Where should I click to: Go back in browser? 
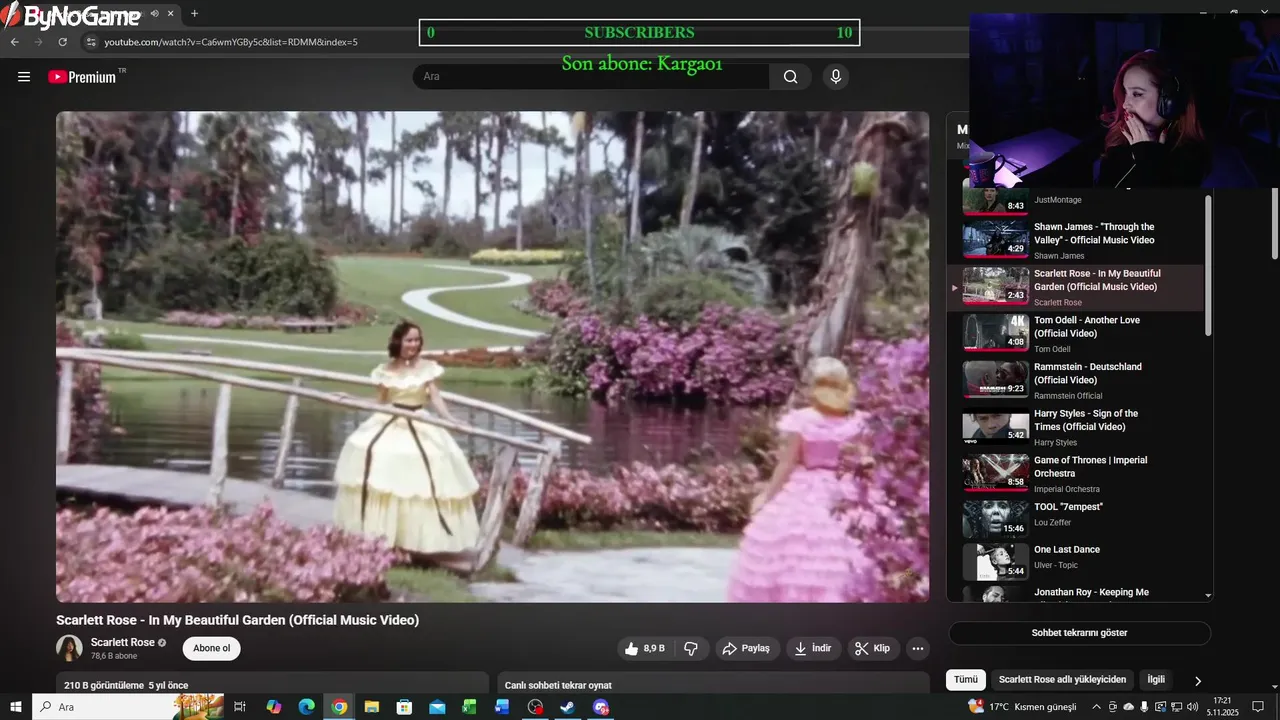(x=14, y=42)
